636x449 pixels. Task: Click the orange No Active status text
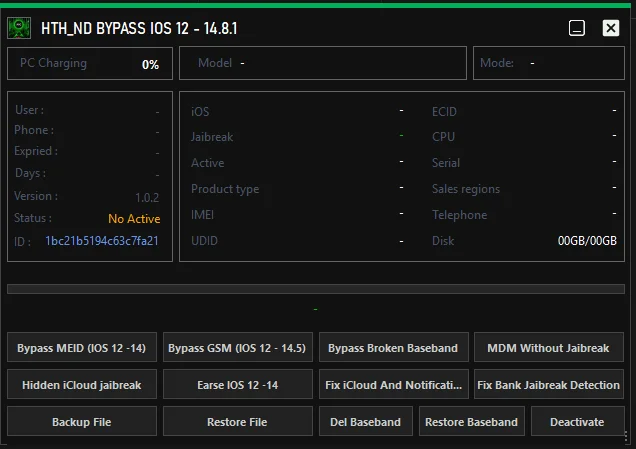coord(134,219)
